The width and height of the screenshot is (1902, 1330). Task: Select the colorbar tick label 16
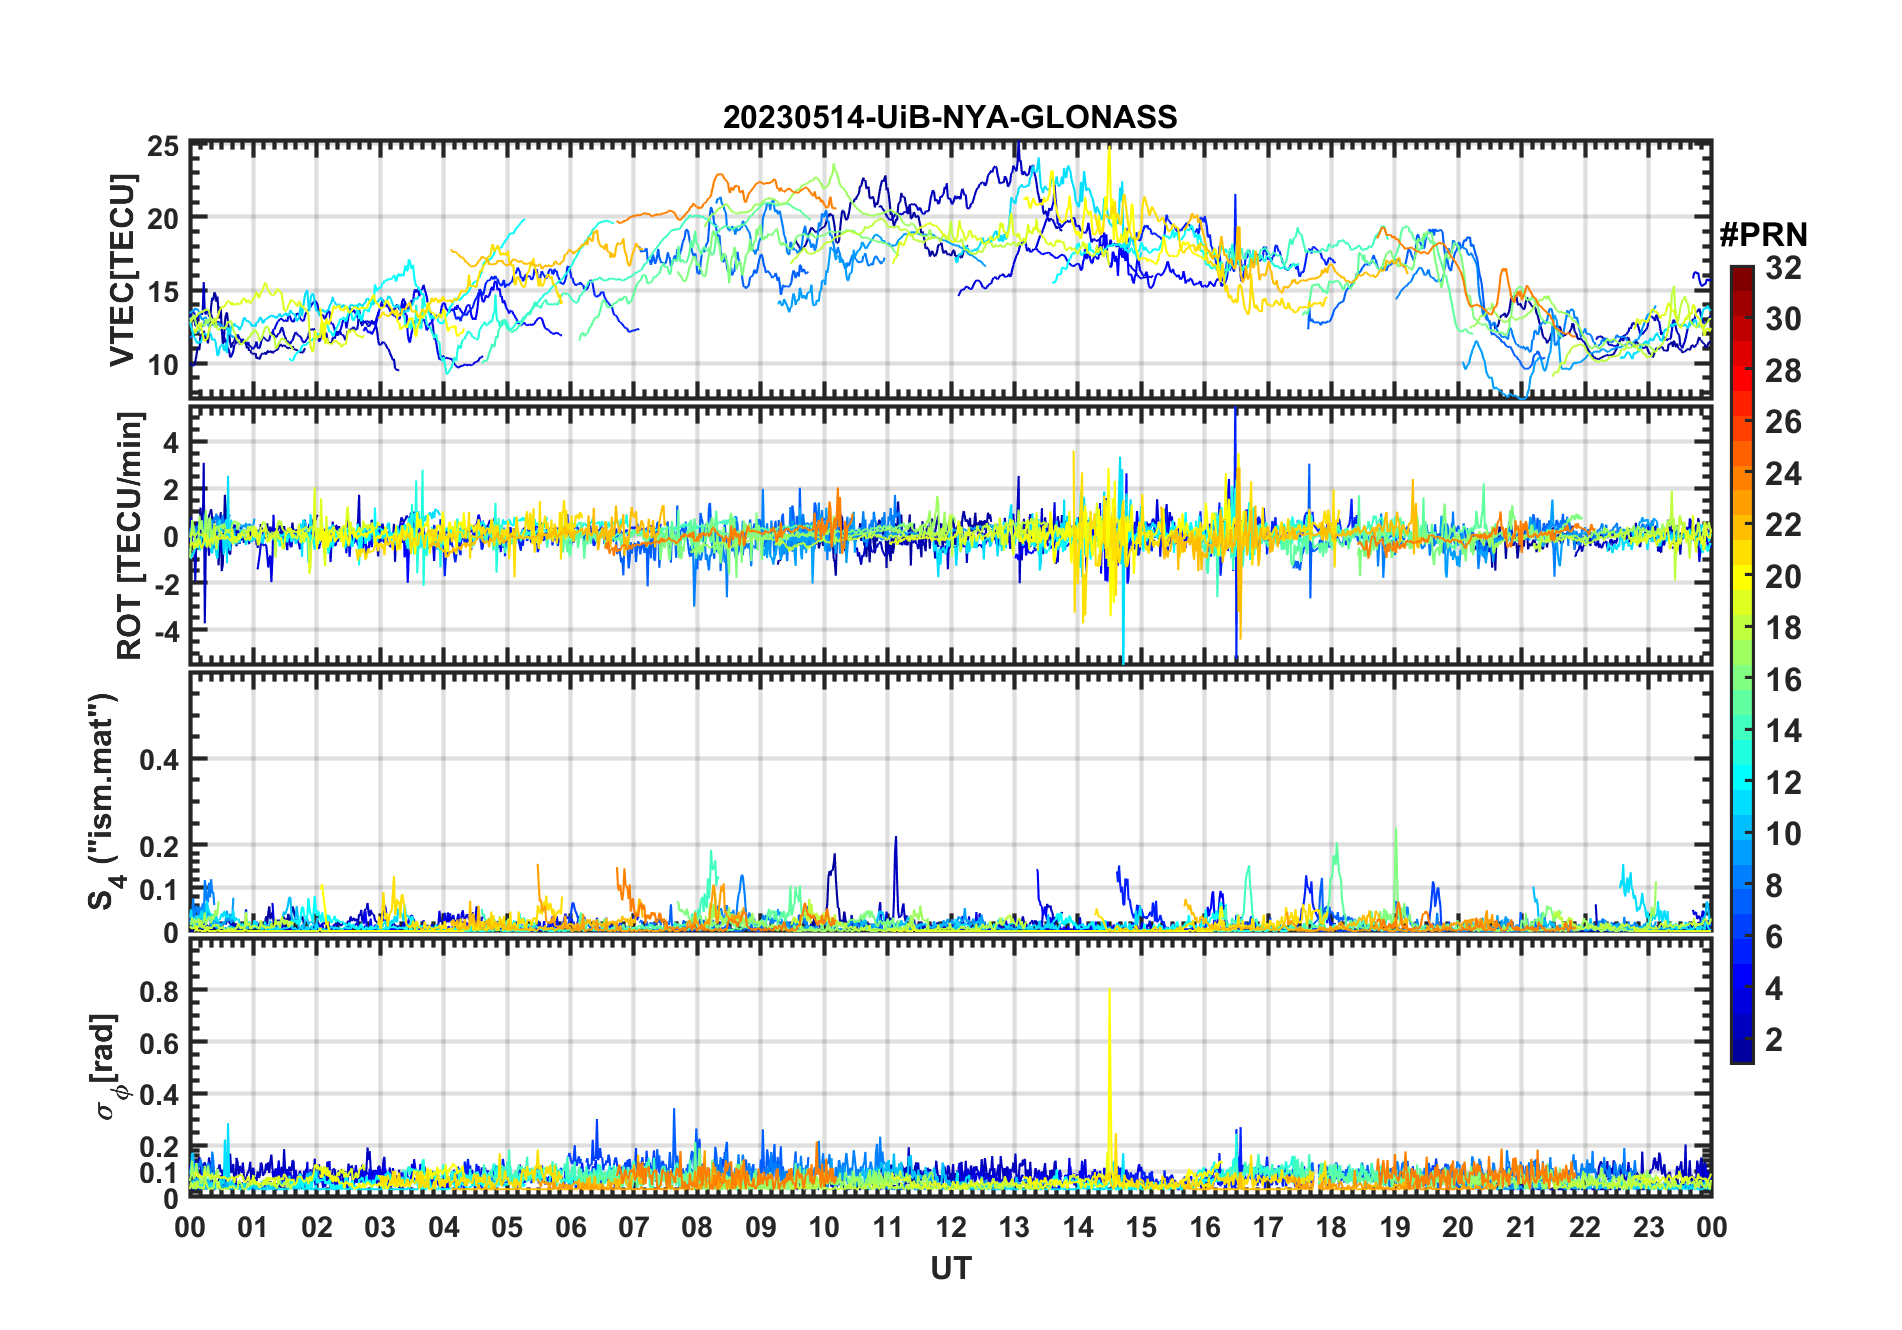tap(1783, 680)
